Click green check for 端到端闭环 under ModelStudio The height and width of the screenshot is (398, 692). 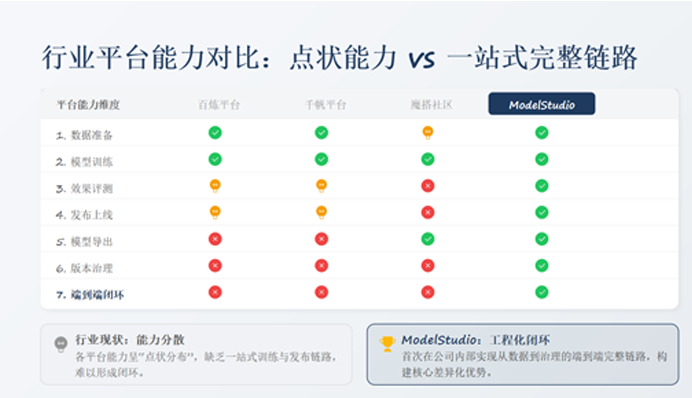click(x=542, y=292)
